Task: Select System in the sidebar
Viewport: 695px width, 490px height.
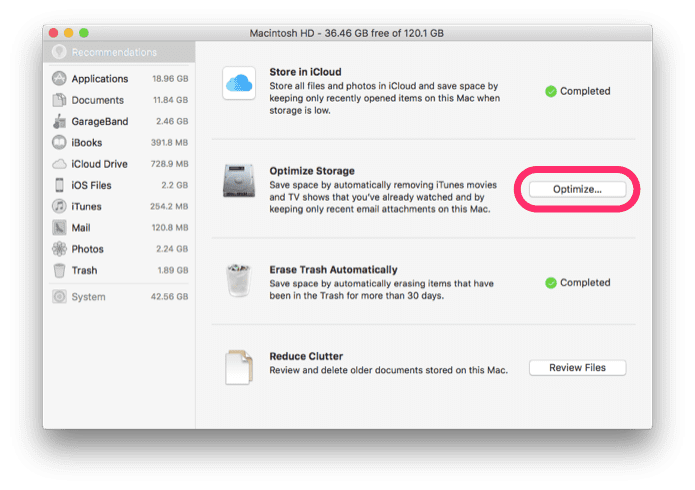Action: [120, 296]
